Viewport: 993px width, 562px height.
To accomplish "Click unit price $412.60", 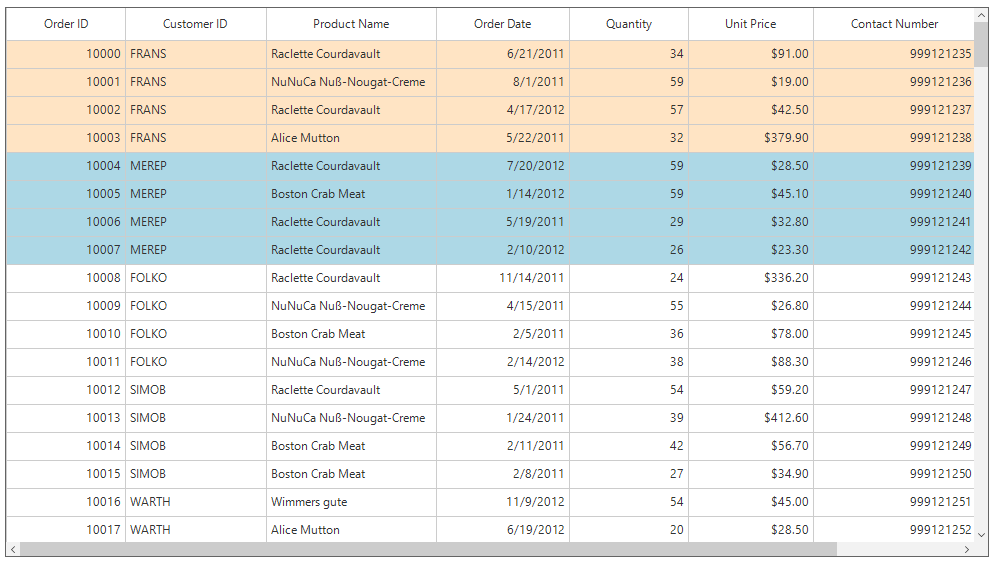I will [750, 418].
